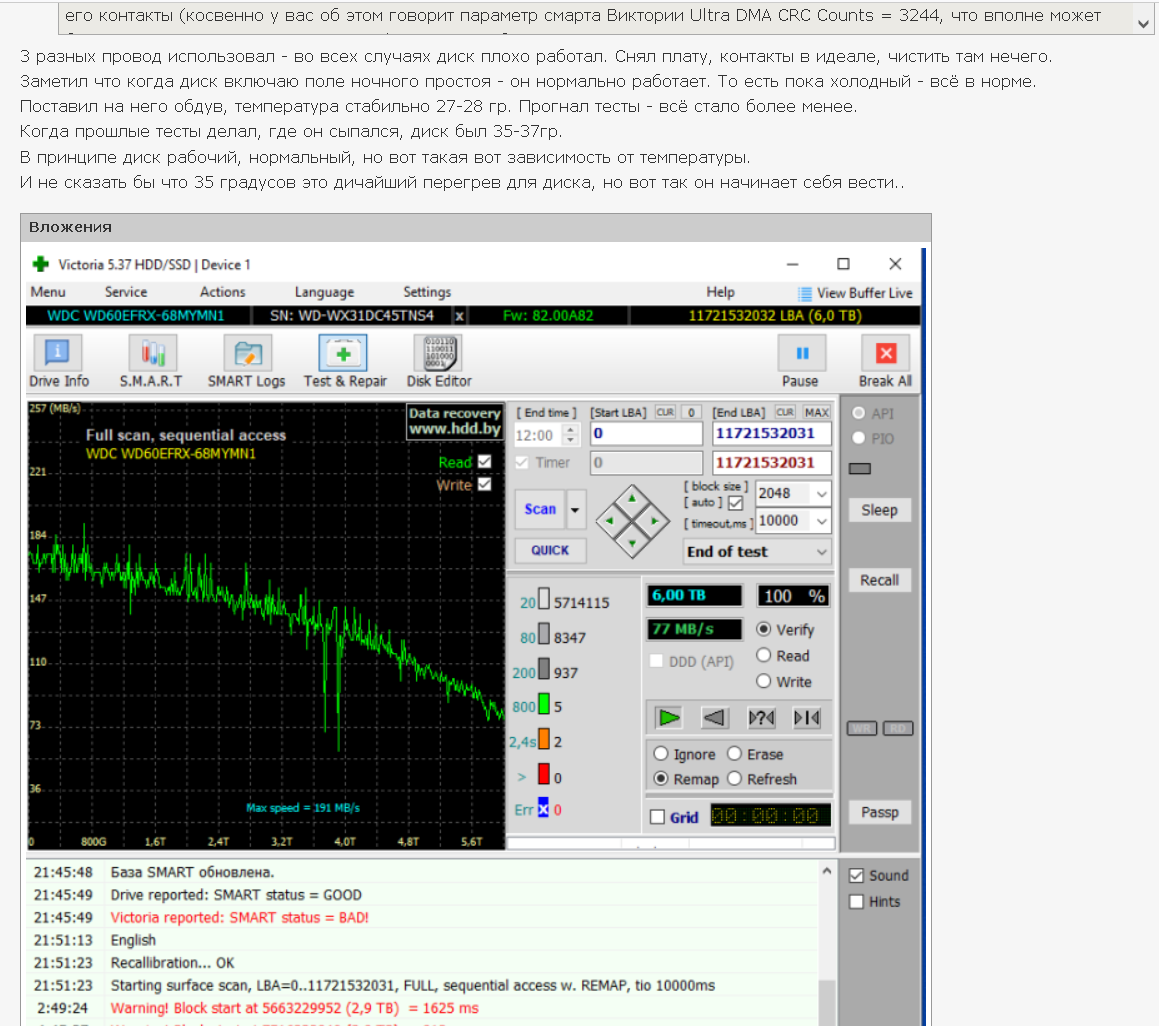Viewport: 1159px width, 1026px height.
Task: Click the Passp button
Action: coord(879,812)
